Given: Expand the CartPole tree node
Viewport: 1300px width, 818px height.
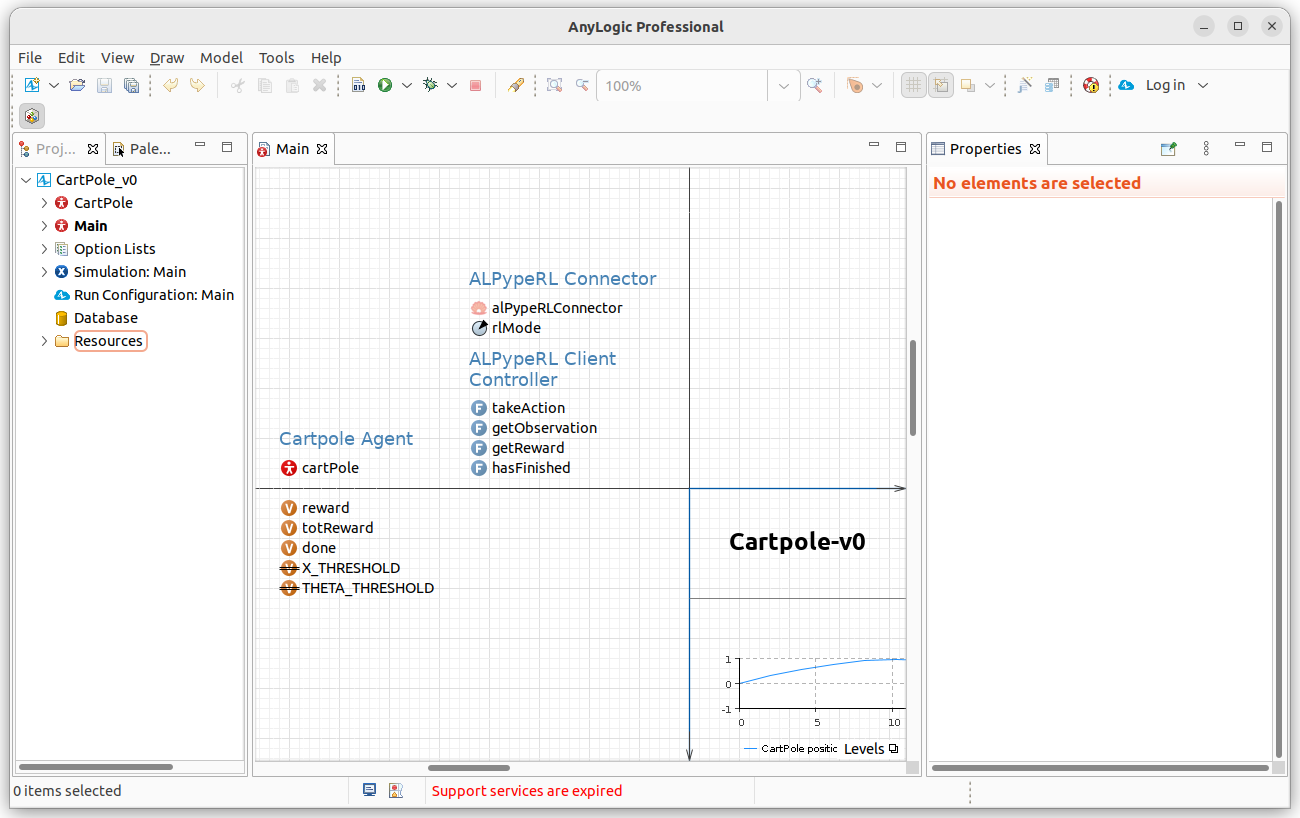Looking at the screenshot, I should click(44, 203).
